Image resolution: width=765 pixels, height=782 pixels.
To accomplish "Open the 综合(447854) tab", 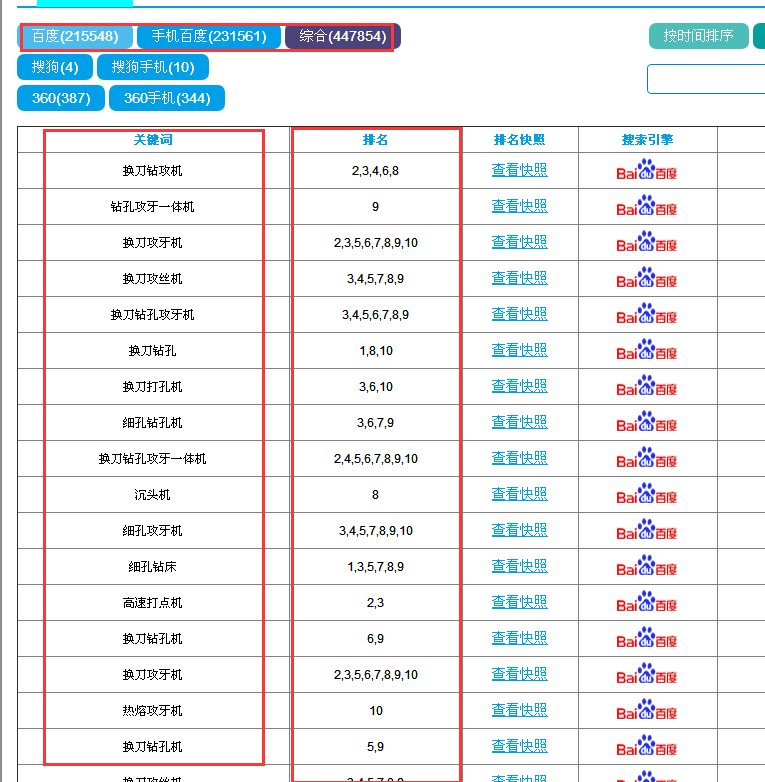I will tap(342, 36).
